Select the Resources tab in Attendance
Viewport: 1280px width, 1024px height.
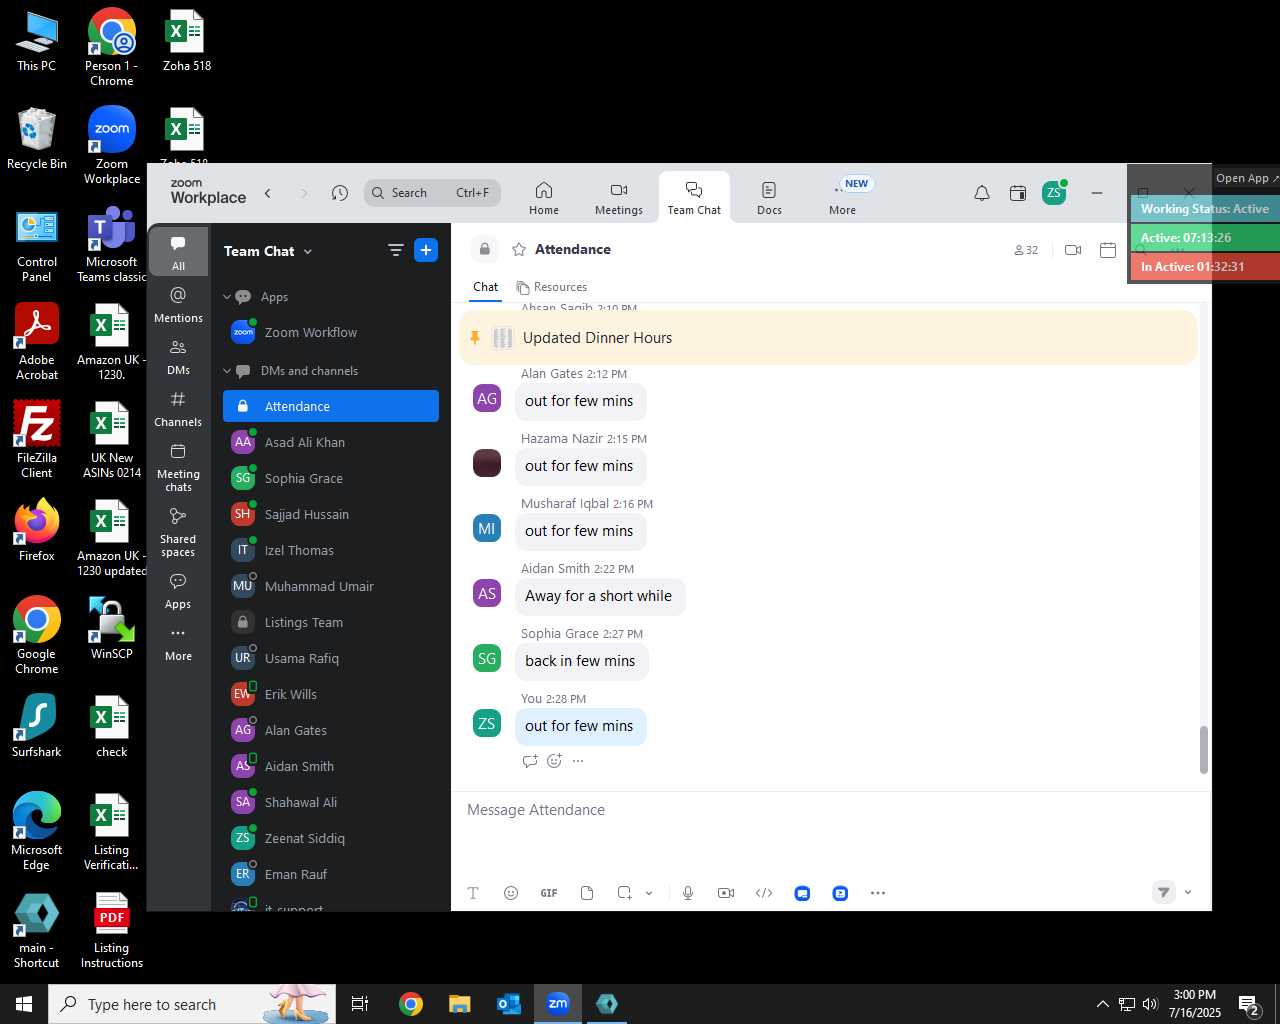[x=552, y=287]
